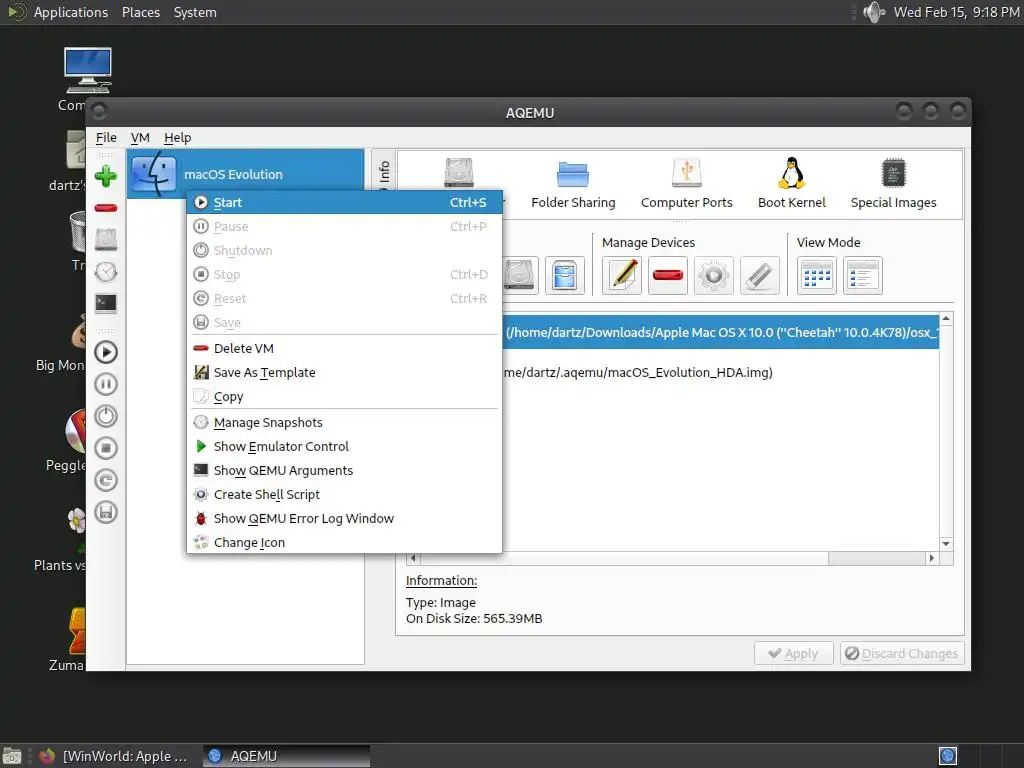
Task: Choose Delete VM in the context menu
Action: coord(344,348)
